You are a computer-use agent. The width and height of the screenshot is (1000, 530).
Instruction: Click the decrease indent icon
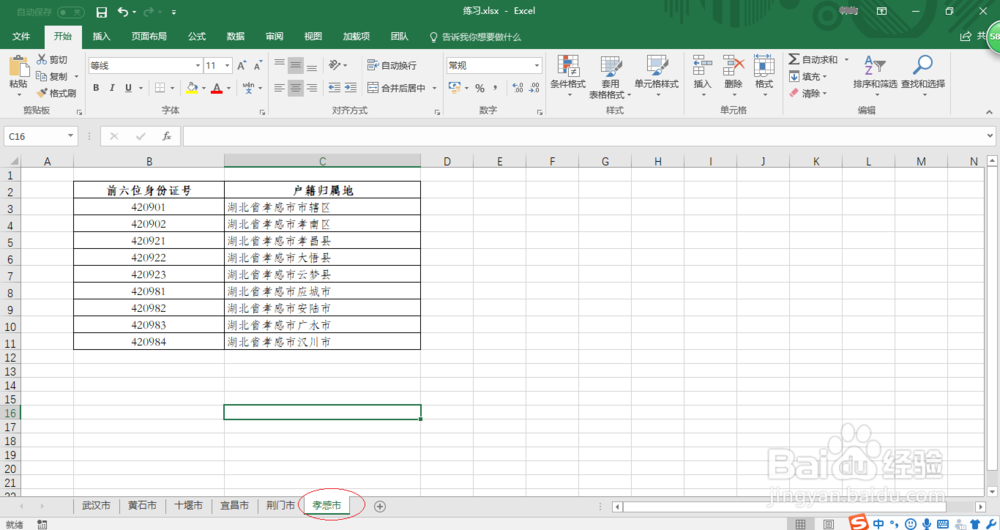coord(334,88)
